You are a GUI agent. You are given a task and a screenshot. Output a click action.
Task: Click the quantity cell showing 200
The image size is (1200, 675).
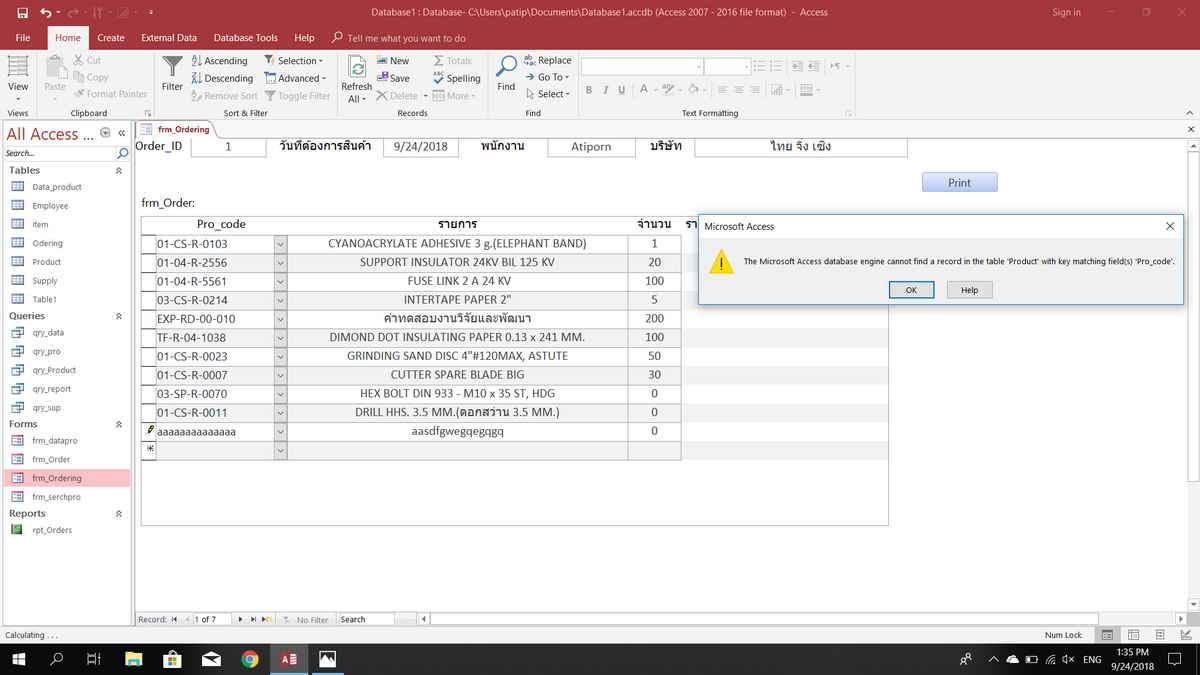click(x=654, y=319)
